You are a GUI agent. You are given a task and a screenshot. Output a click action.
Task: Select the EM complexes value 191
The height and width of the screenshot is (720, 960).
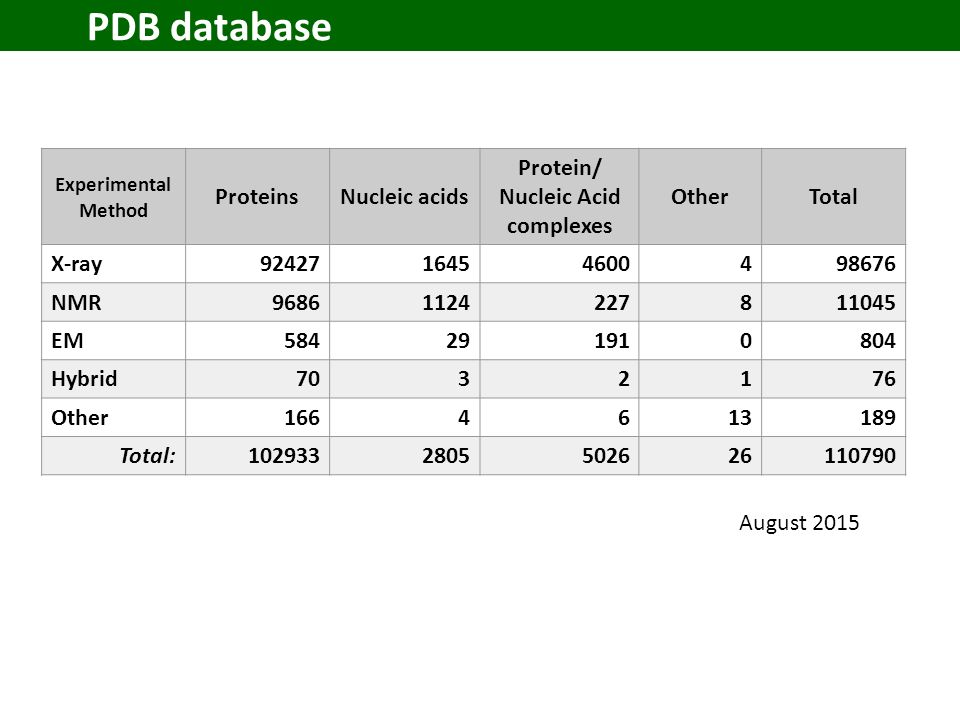tap(612, 340)
